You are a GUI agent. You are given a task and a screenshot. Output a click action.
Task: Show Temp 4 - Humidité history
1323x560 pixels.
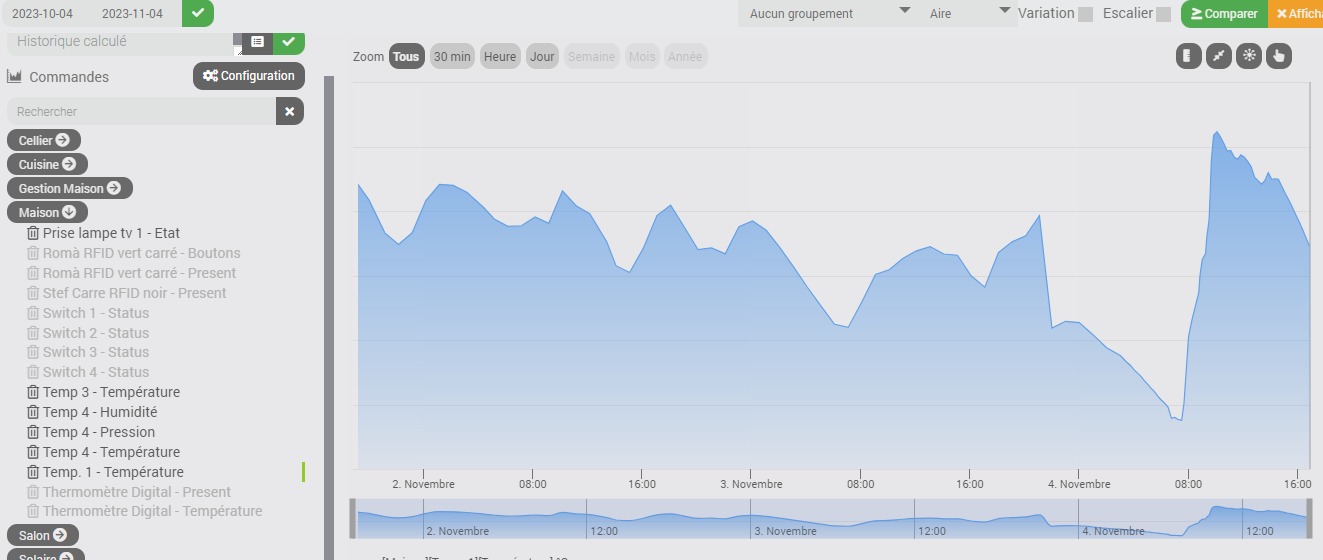(x=100, y=412)
